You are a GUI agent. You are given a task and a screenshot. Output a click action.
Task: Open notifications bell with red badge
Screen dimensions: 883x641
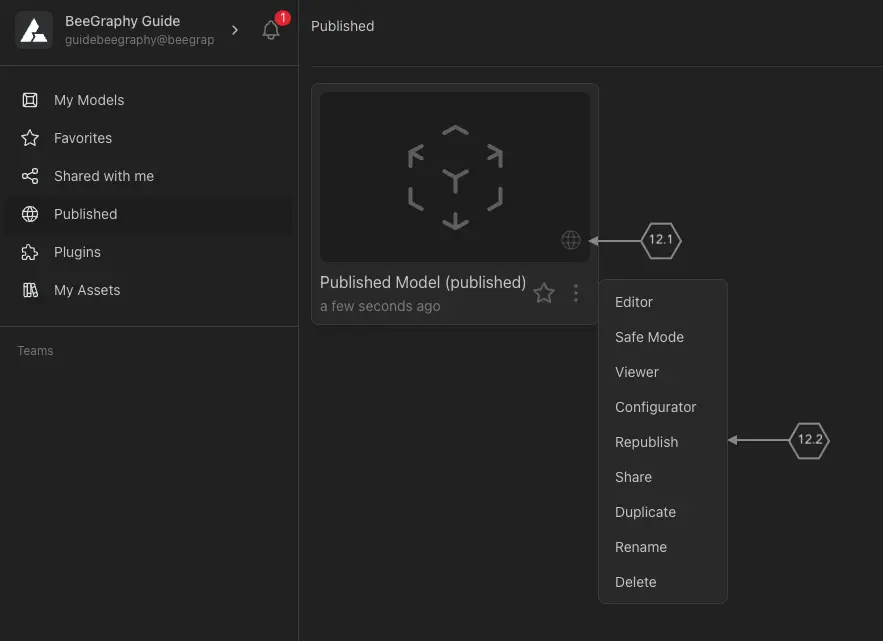tap(271, 30)
